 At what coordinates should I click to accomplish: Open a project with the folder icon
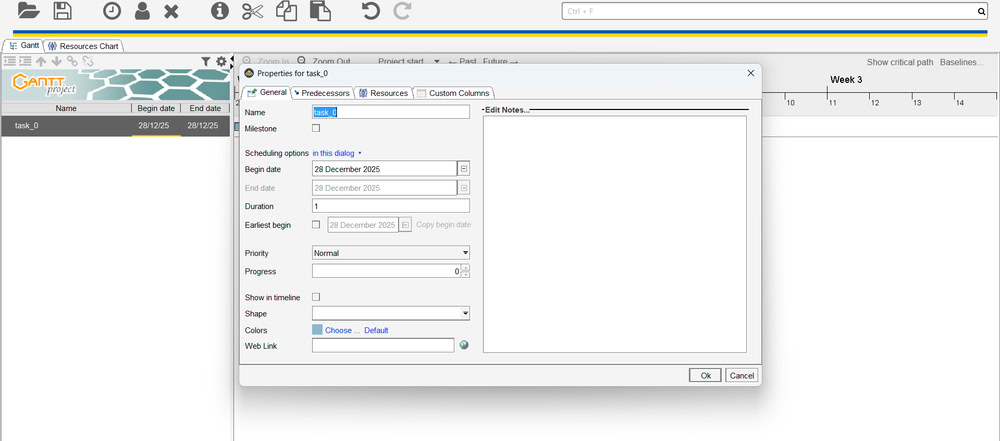point(29,10)
